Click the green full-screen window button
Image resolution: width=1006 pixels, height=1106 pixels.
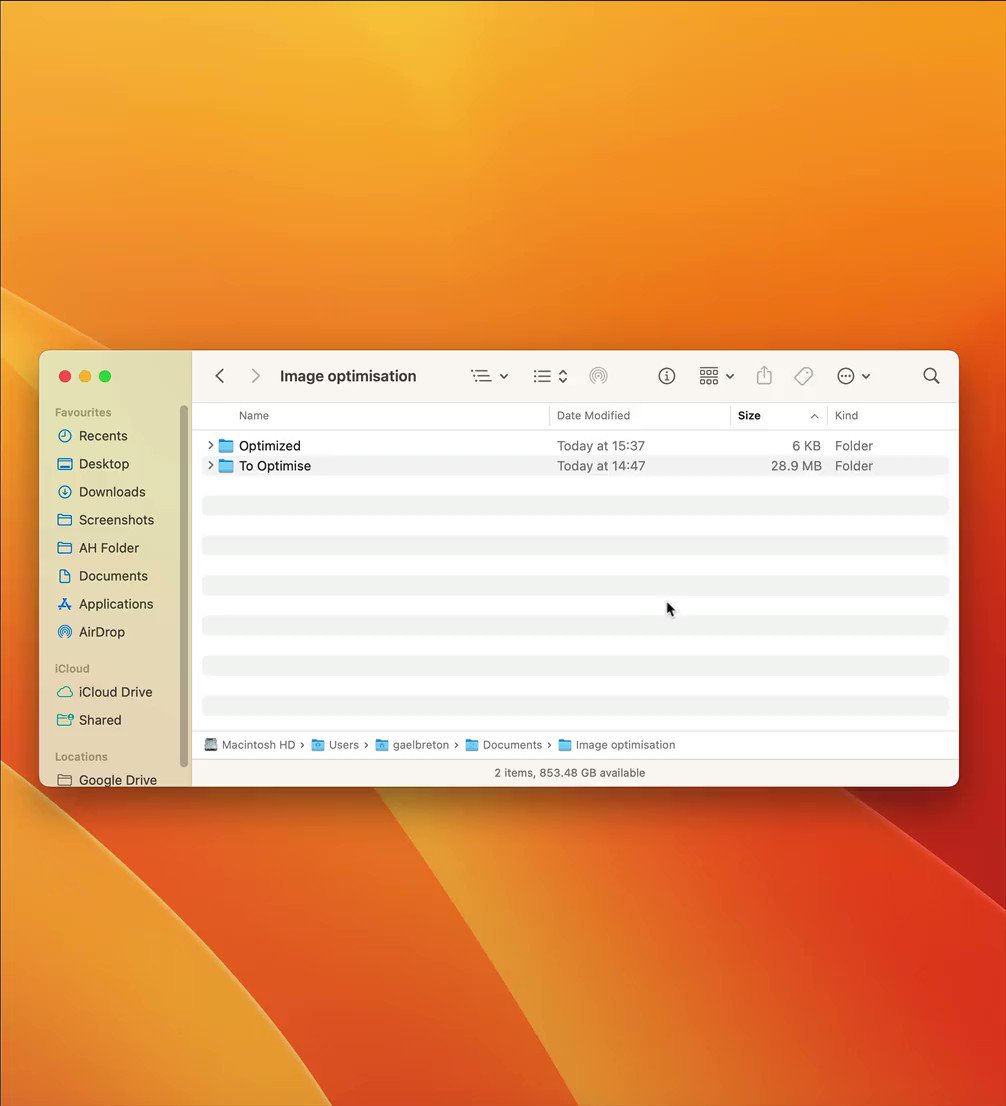(105, 376)
